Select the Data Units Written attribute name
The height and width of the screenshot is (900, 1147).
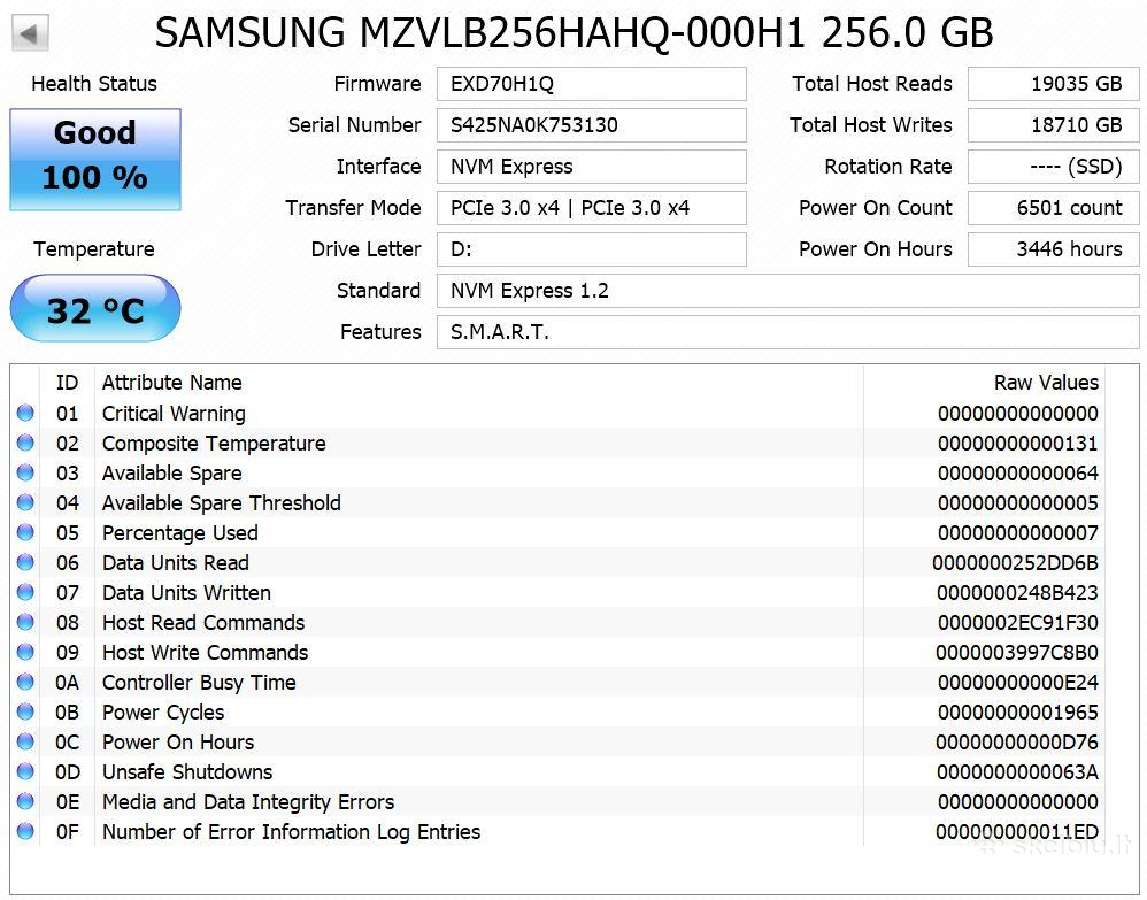pyautogui.click(x=187, y=593)
